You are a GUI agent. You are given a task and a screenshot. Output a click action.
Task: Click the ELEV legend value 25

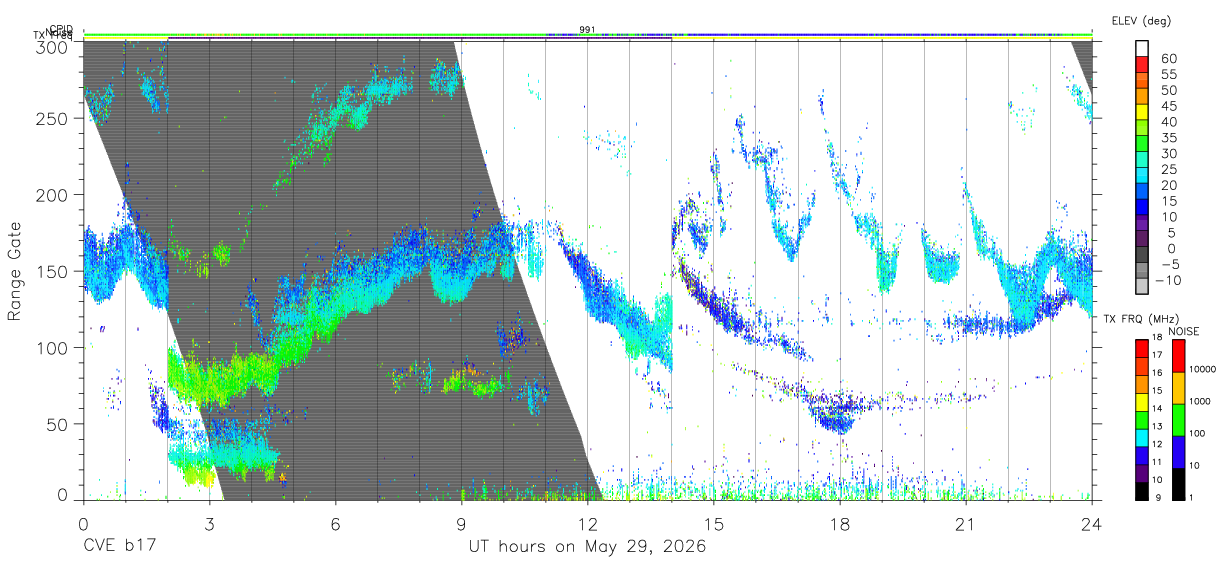[1167, 170]
